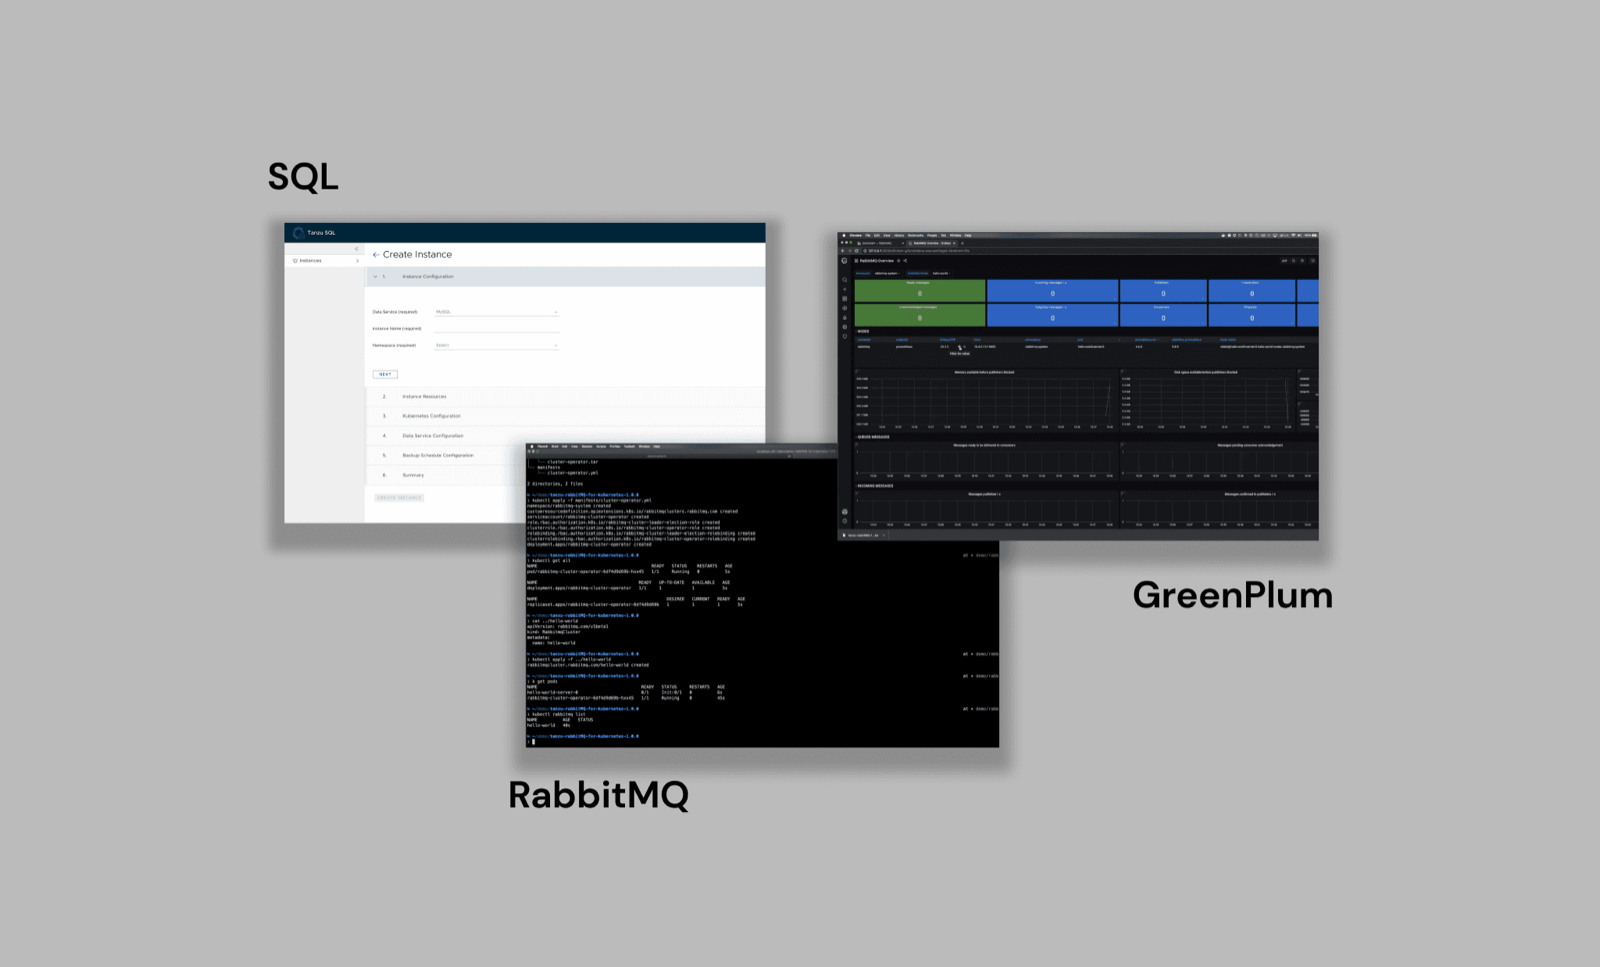Open the Profiles menu in terminal window
Screen dimensions: 1600x967
tap(615, 447)
